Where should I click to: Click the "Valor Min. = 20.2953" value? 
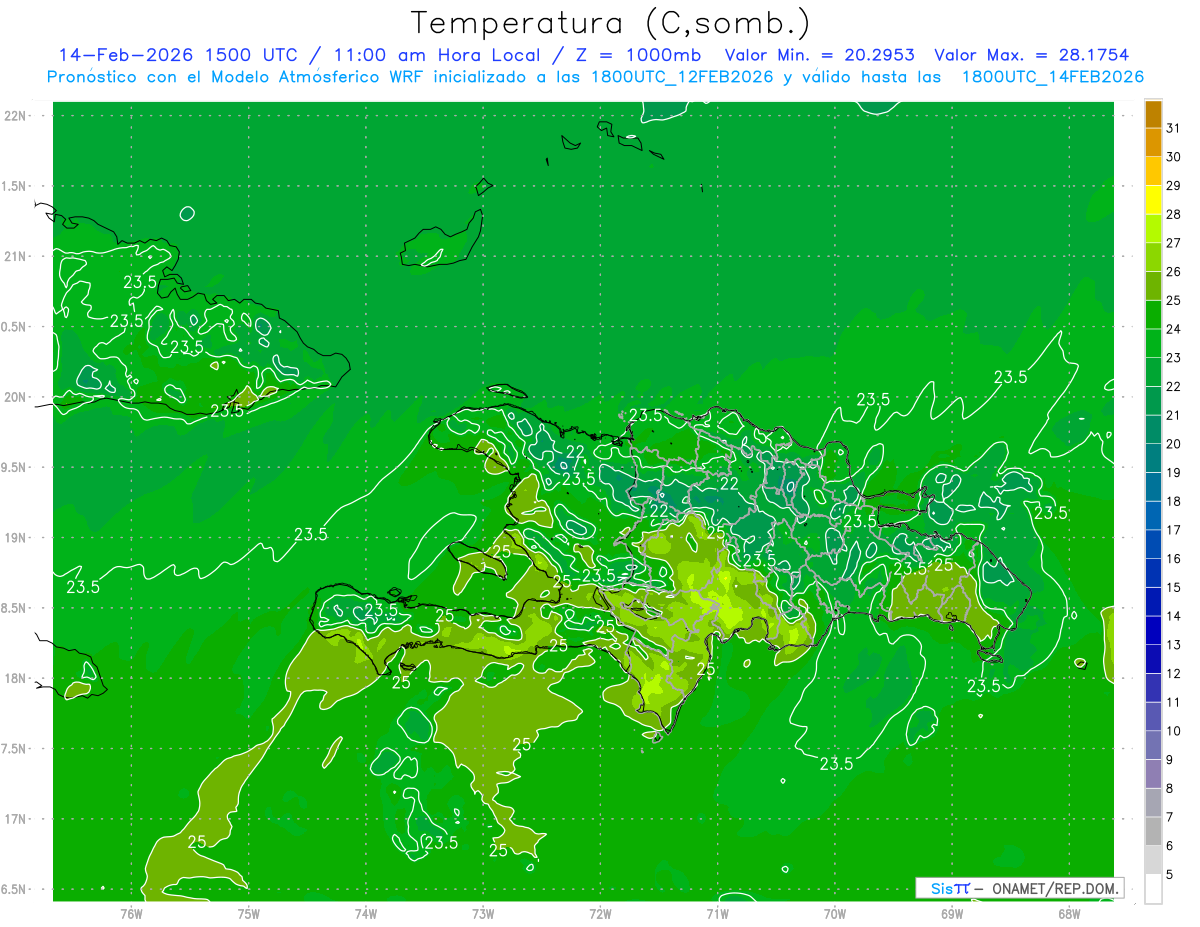(819, 55)
